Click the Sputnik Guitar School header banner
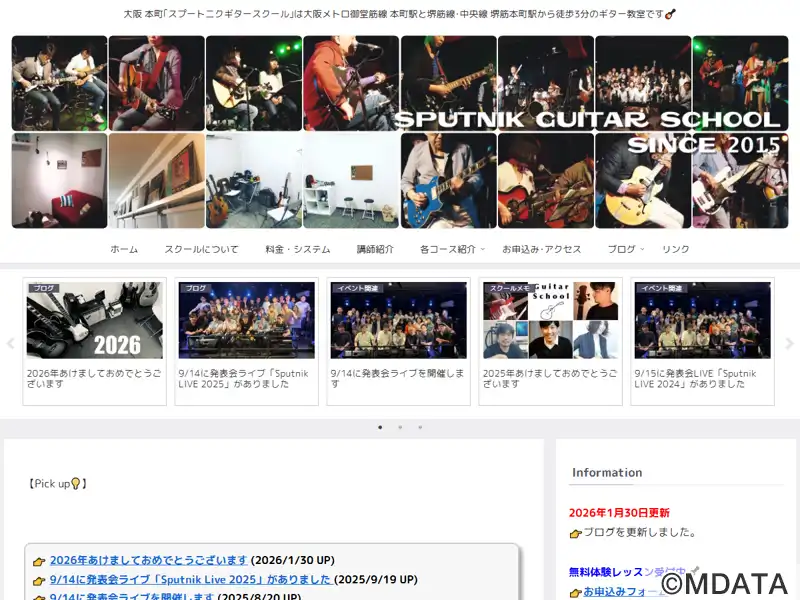 (400, 132)
